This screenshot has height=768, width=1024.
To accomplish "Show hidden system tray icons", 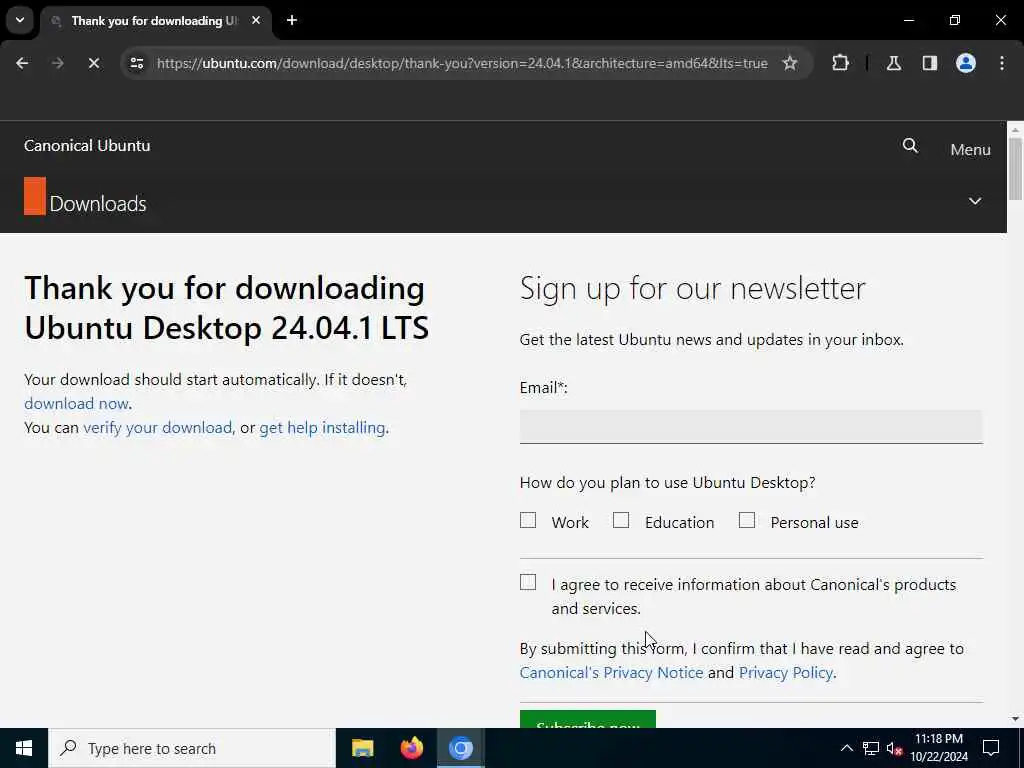I will point(846,748).
